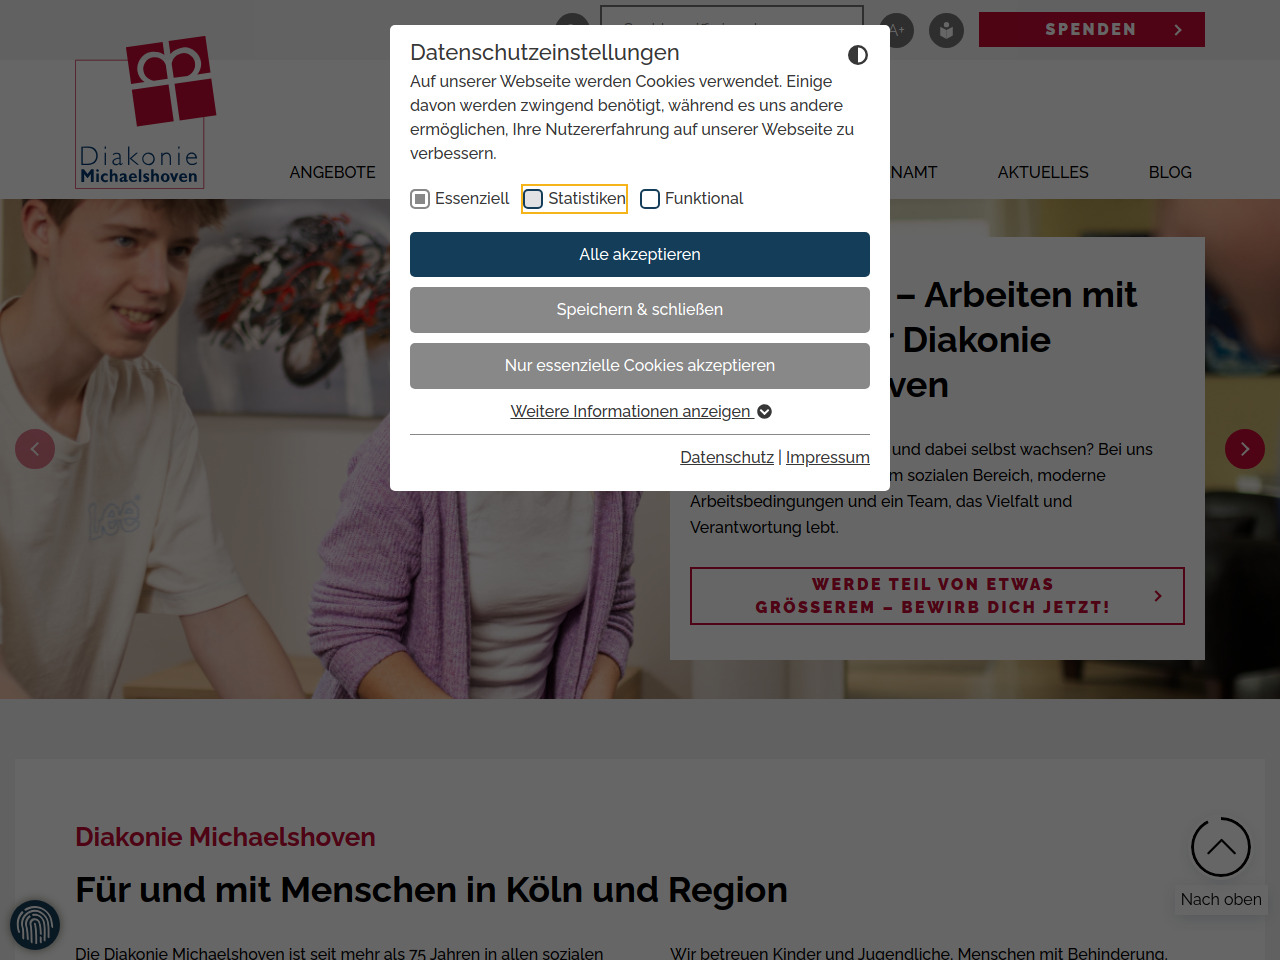Click the Alle akzeptieren button
The image size is (1280, 960).
[x=639, y=254]
